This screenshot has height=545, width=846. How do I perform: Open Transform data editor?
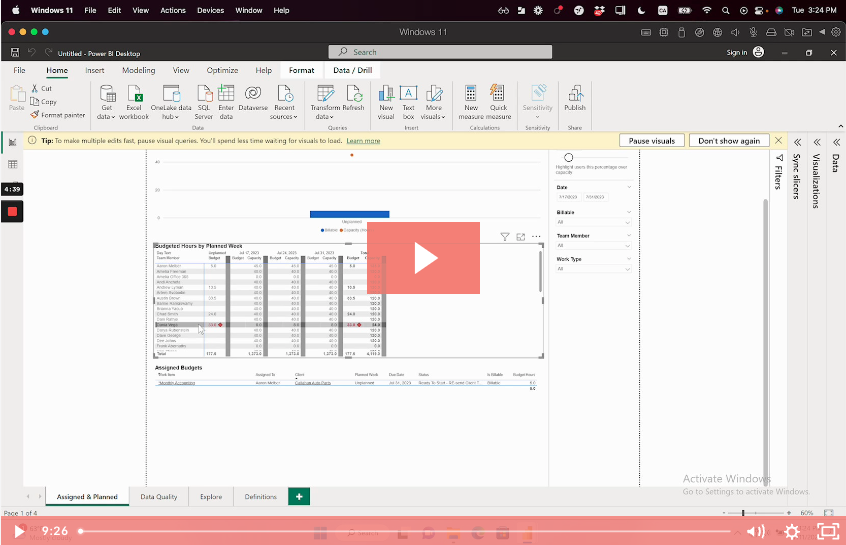(x=325, y=102)
